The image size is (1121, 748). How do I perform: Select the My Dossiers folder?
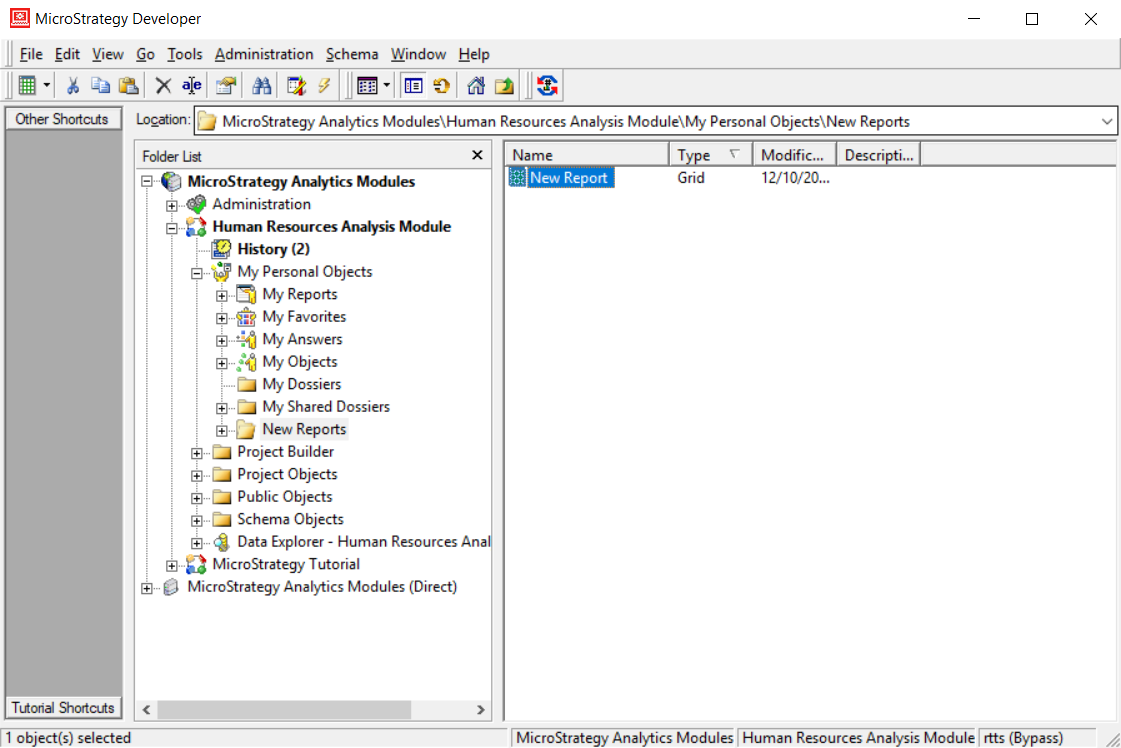pyautogui.click(x=302, y=384)
